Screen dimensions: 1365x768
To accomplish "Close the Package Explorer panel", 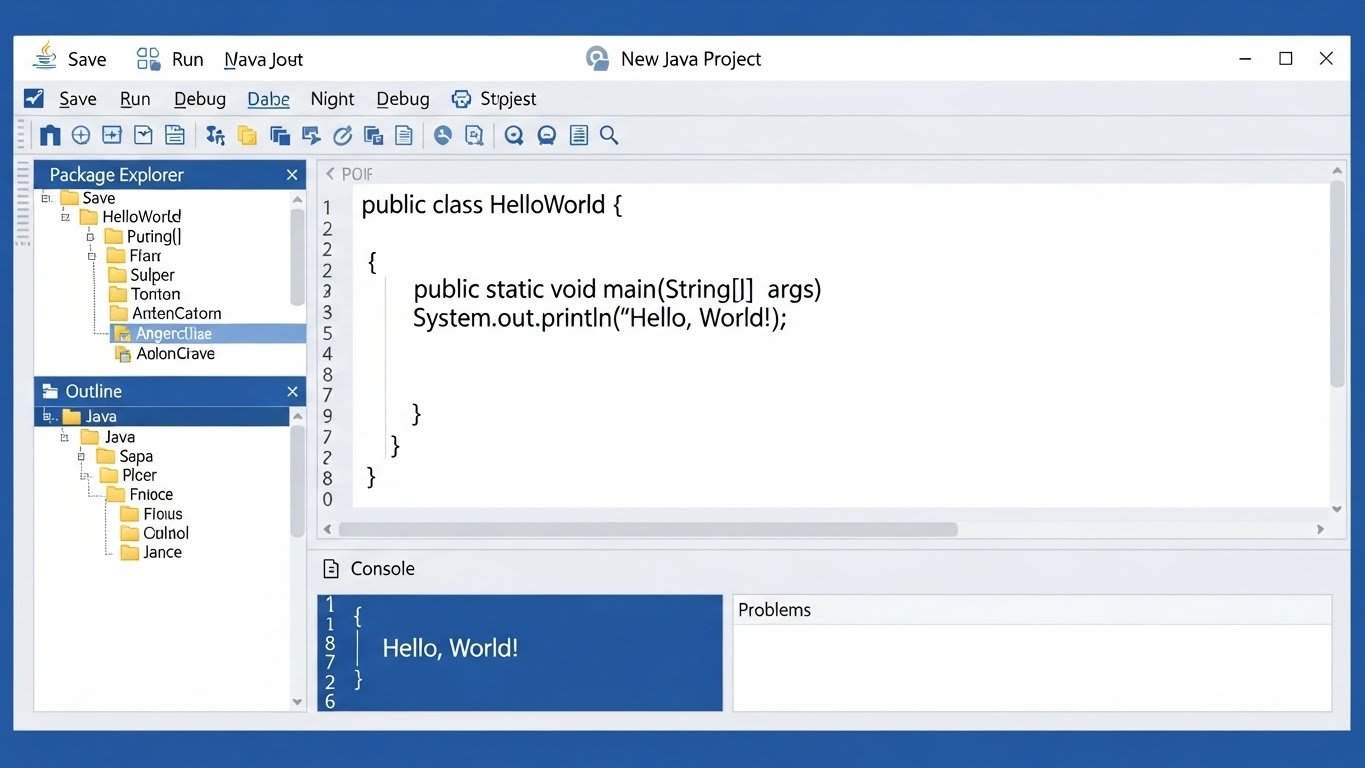I will (292, 175).
